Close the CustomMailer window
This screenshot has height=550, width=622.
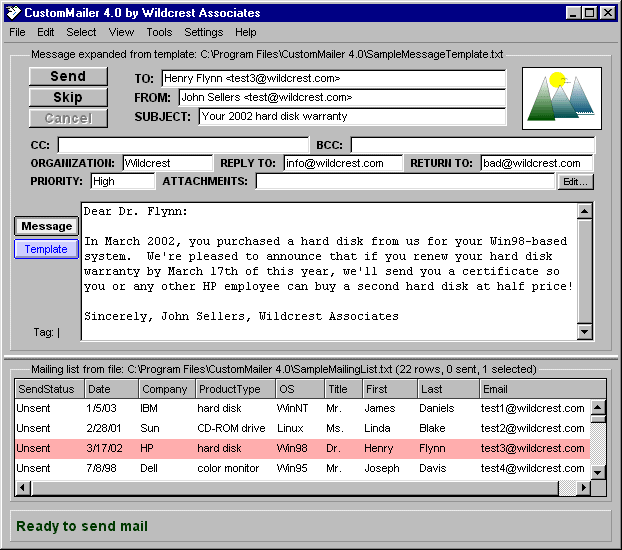pyautogui.click(x=607, y=13)
